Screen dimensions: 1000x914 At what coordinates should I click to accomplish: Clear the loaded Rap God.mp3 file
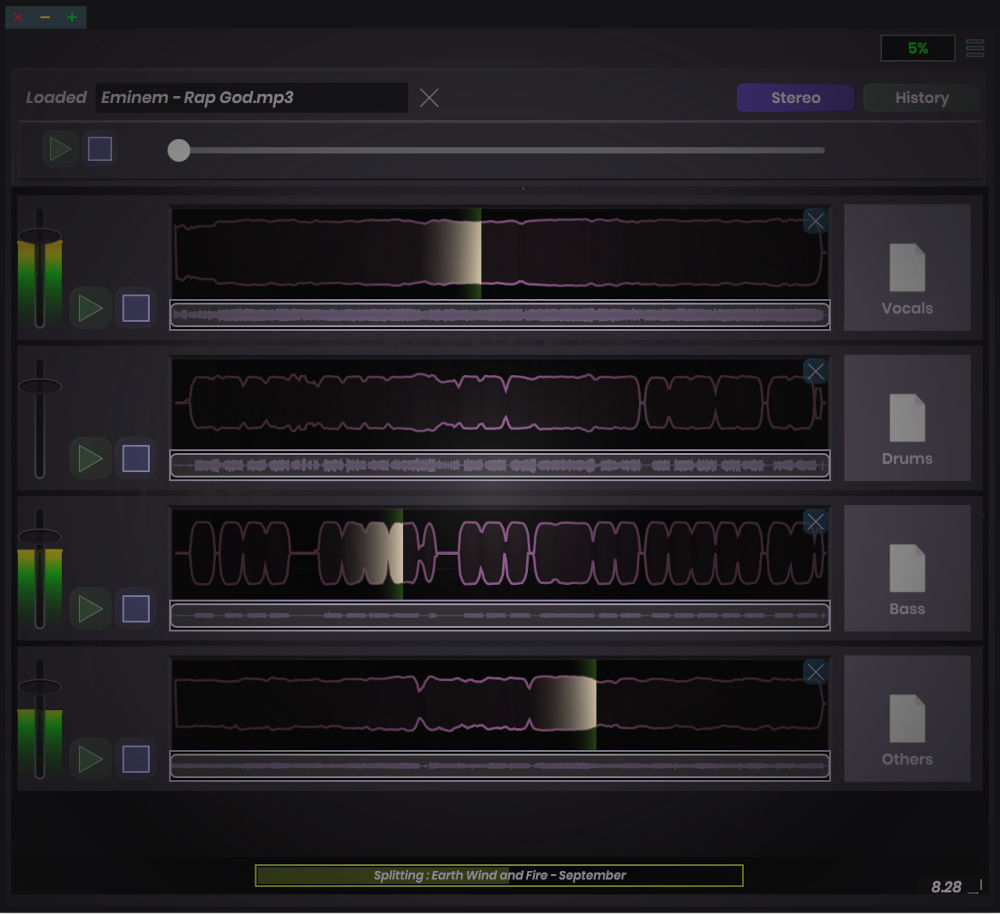429,97
